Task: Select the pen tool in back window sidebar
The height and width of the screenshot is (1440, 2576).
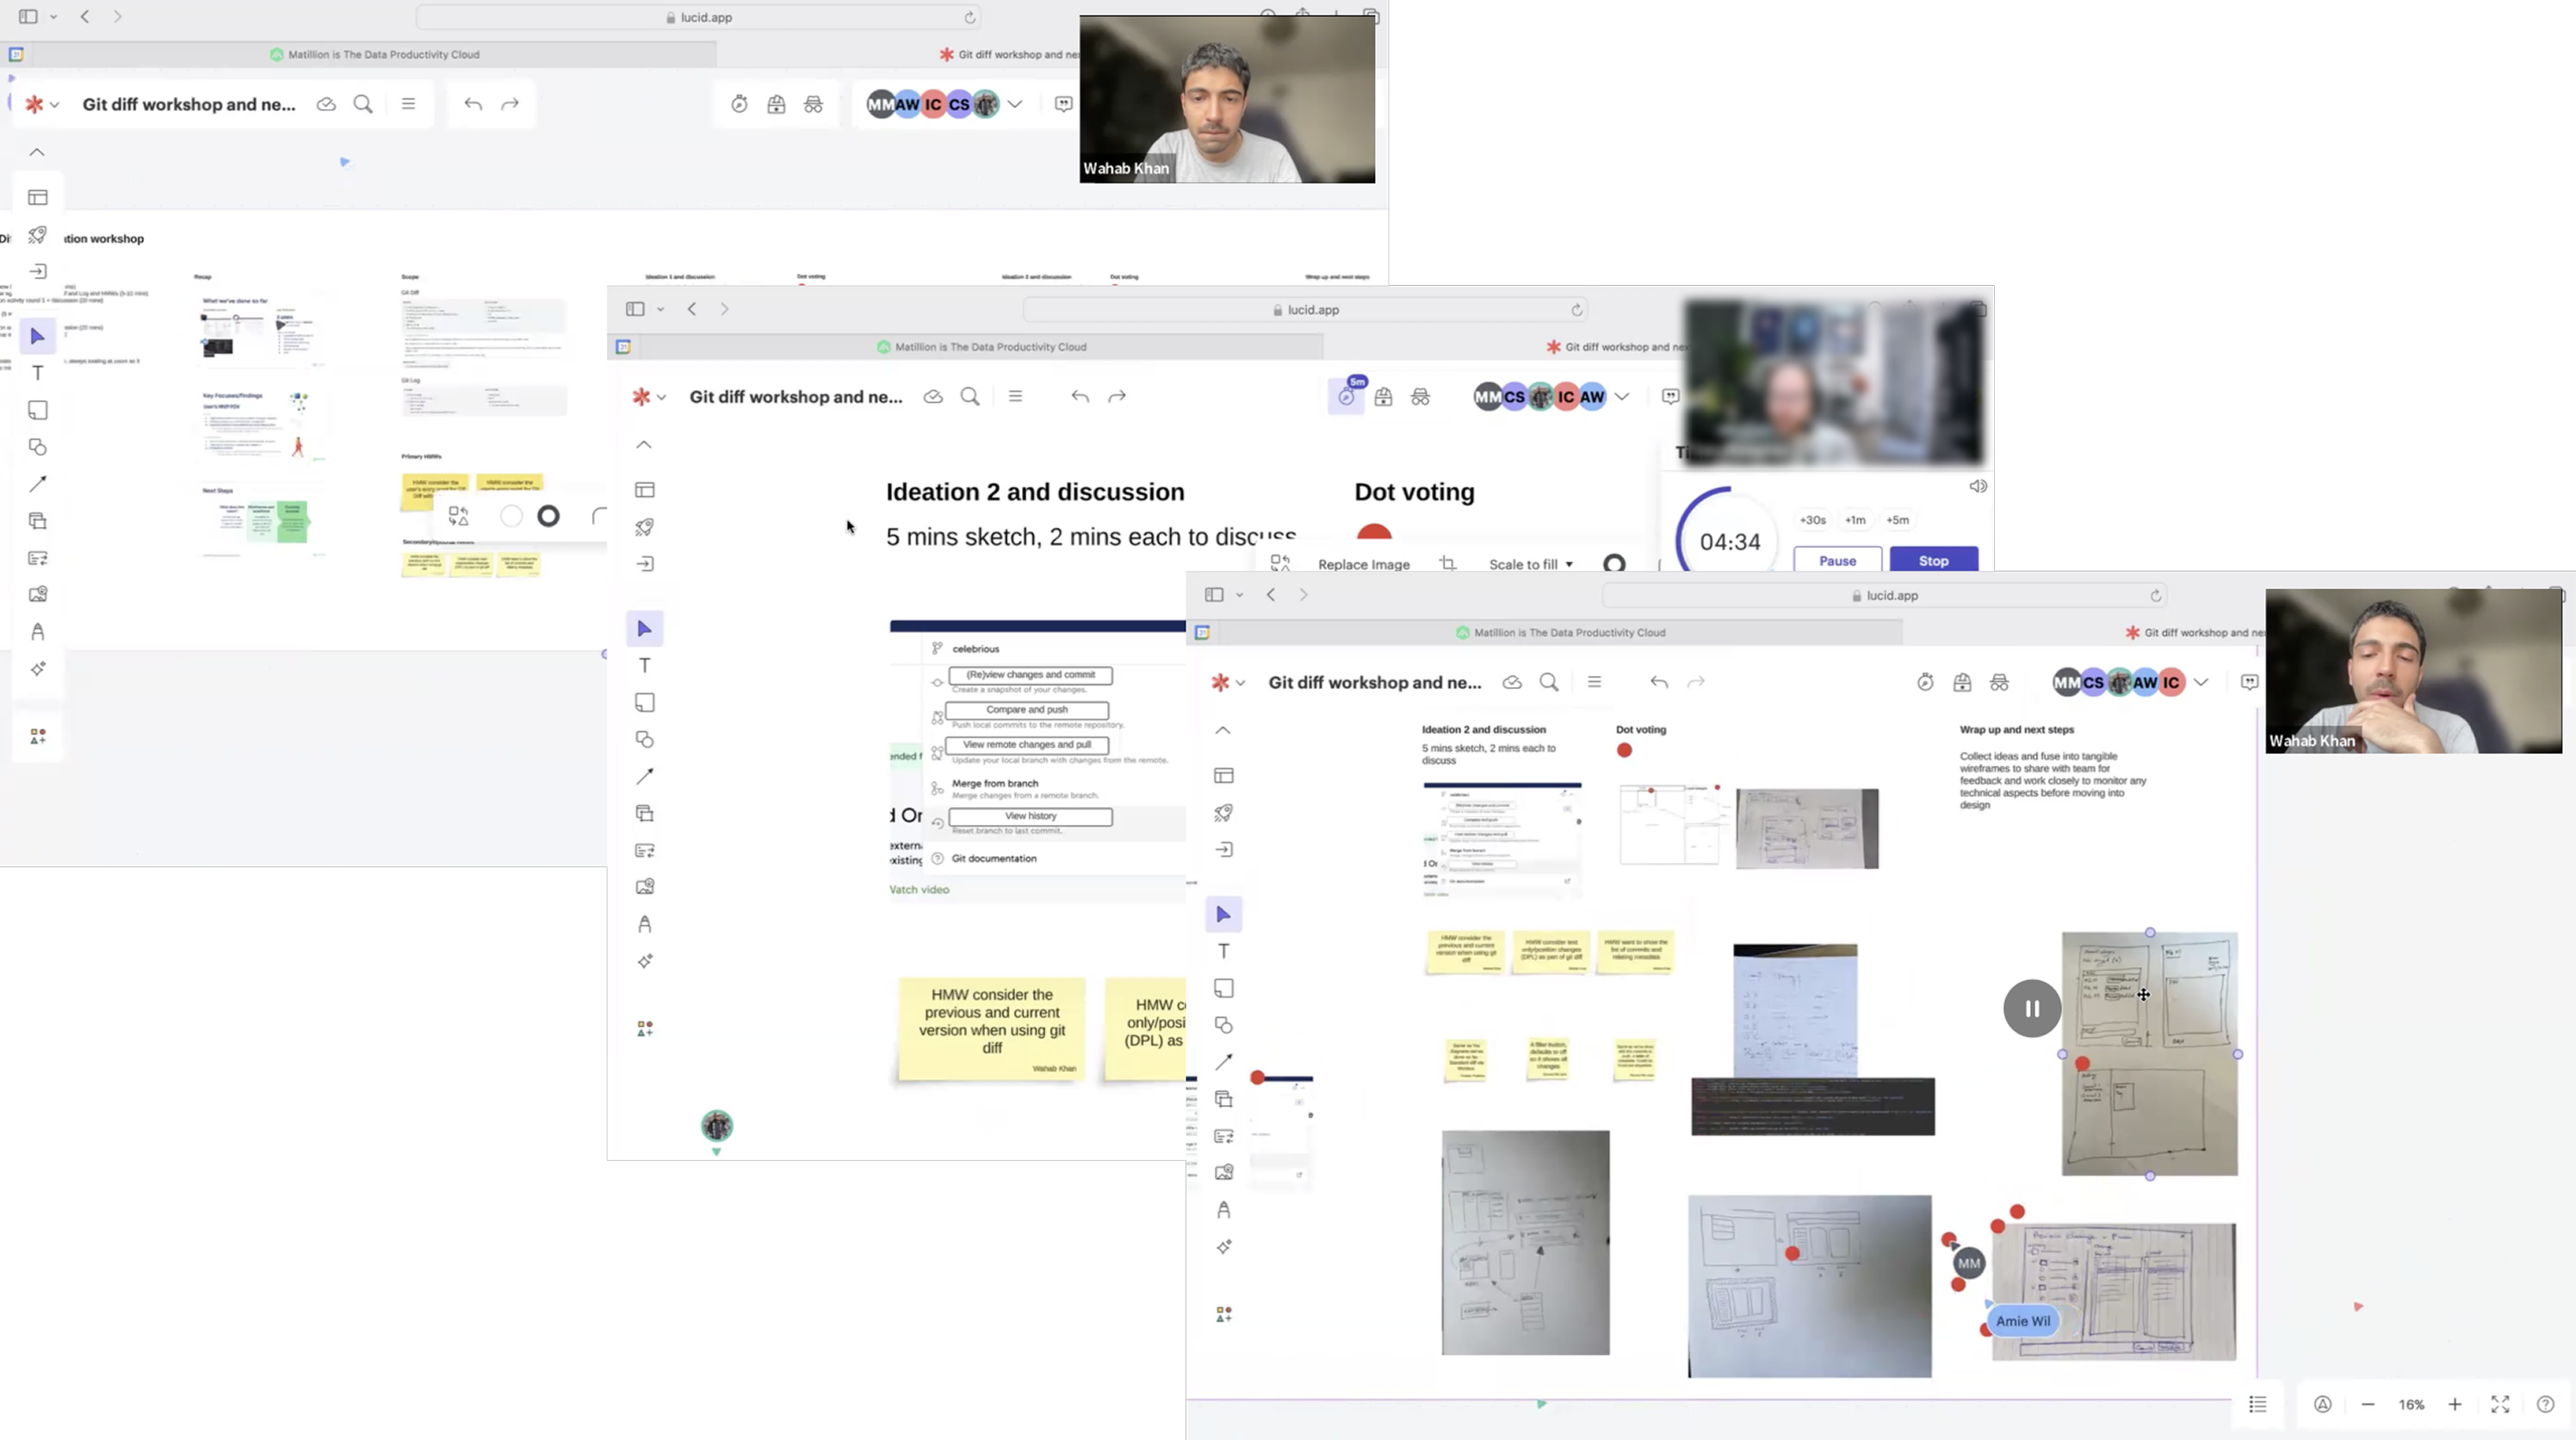Action: (38, 631)
